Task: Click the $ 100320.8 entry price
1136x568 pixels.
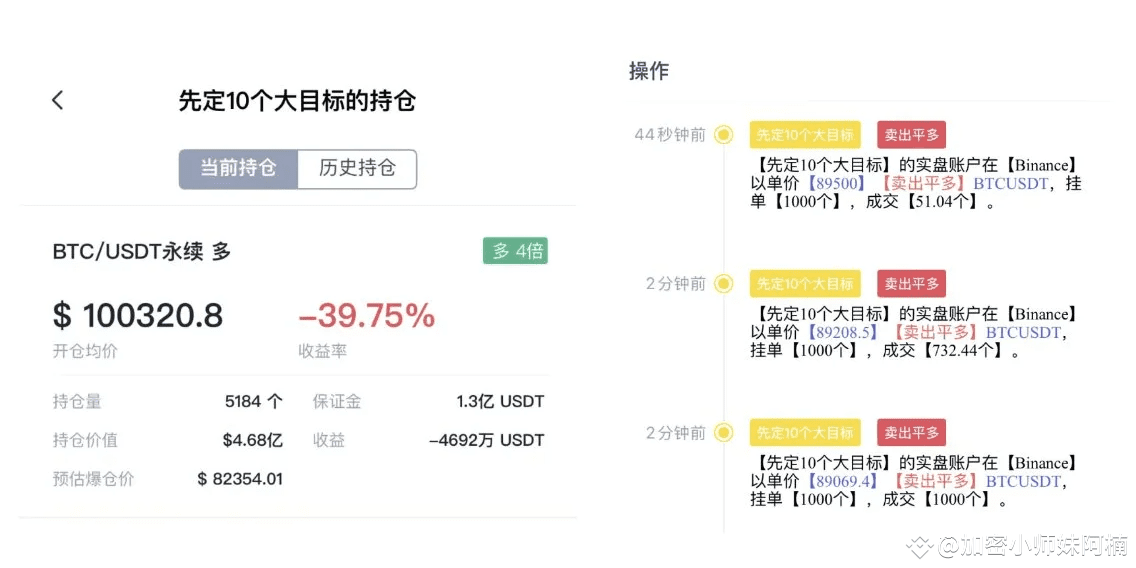Action: click(x=138, y=316)
